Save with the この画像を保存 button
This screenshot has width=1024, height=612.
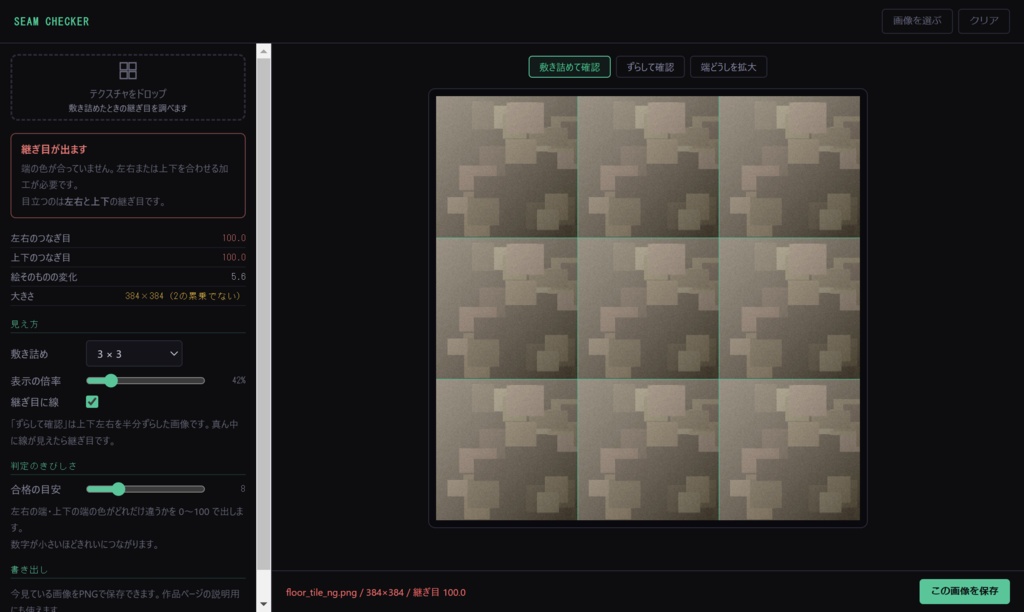964,591
